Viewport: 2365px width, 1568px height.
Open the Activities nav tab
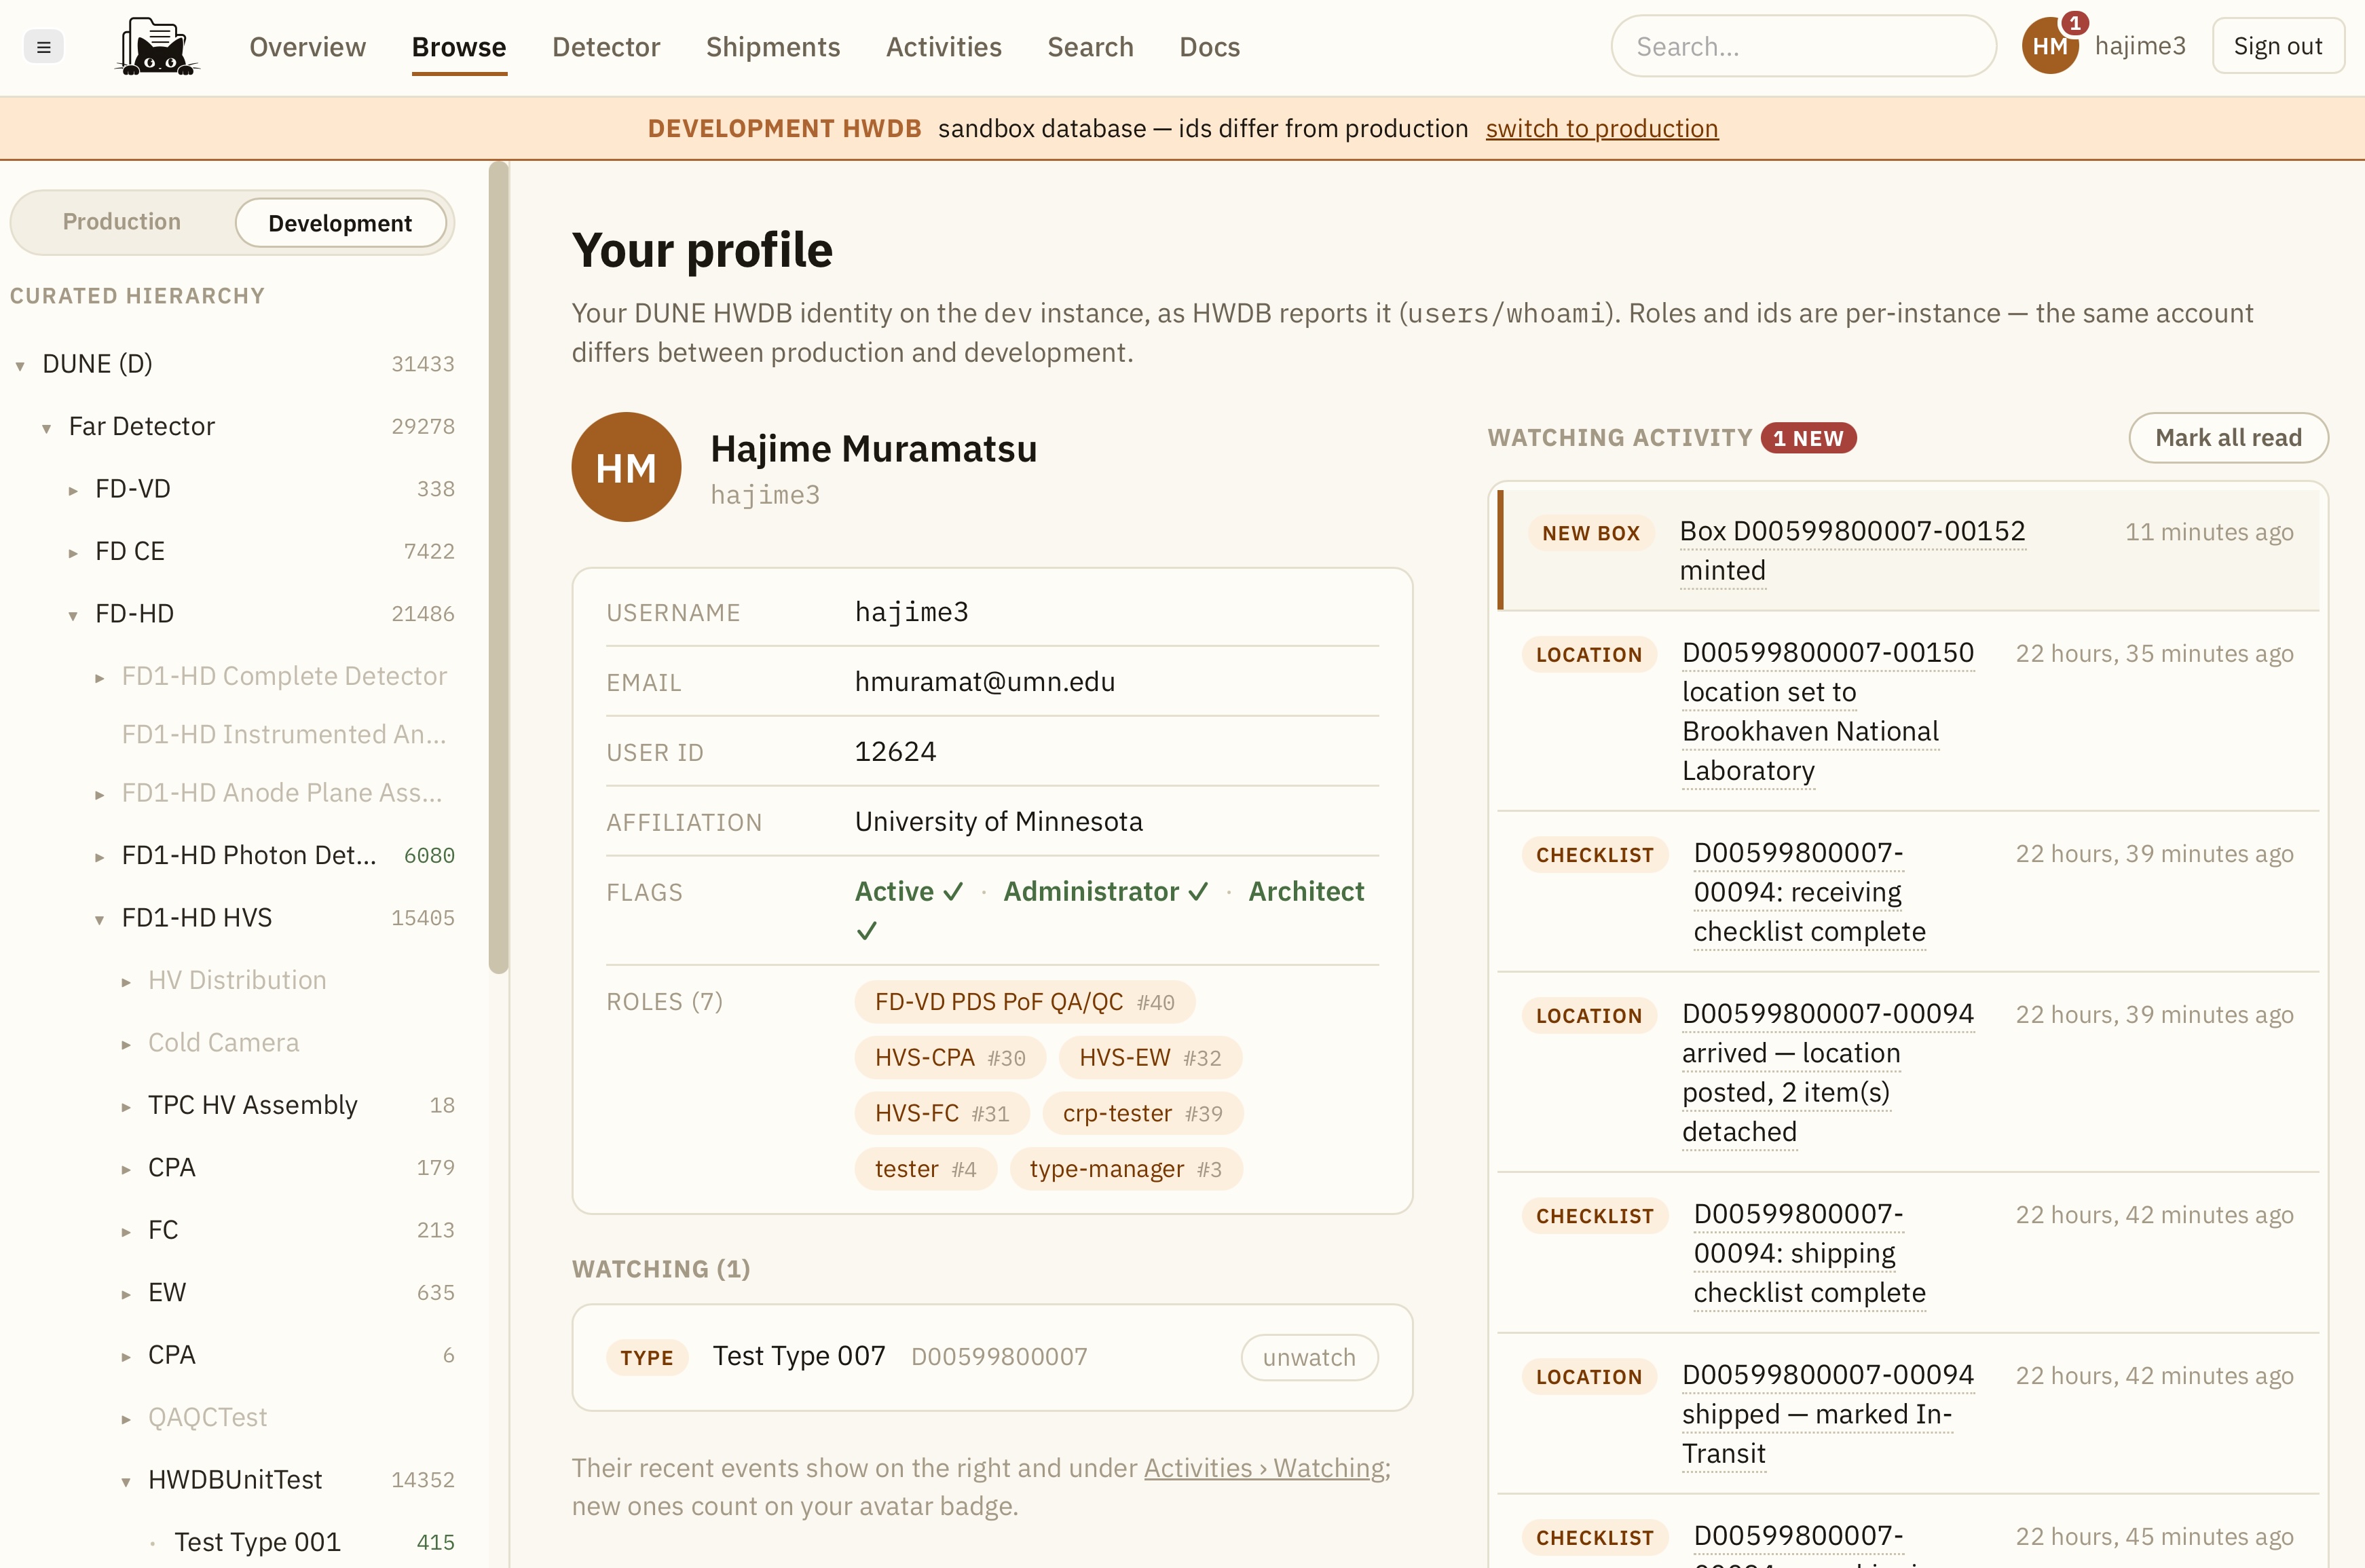click(943, 47)
